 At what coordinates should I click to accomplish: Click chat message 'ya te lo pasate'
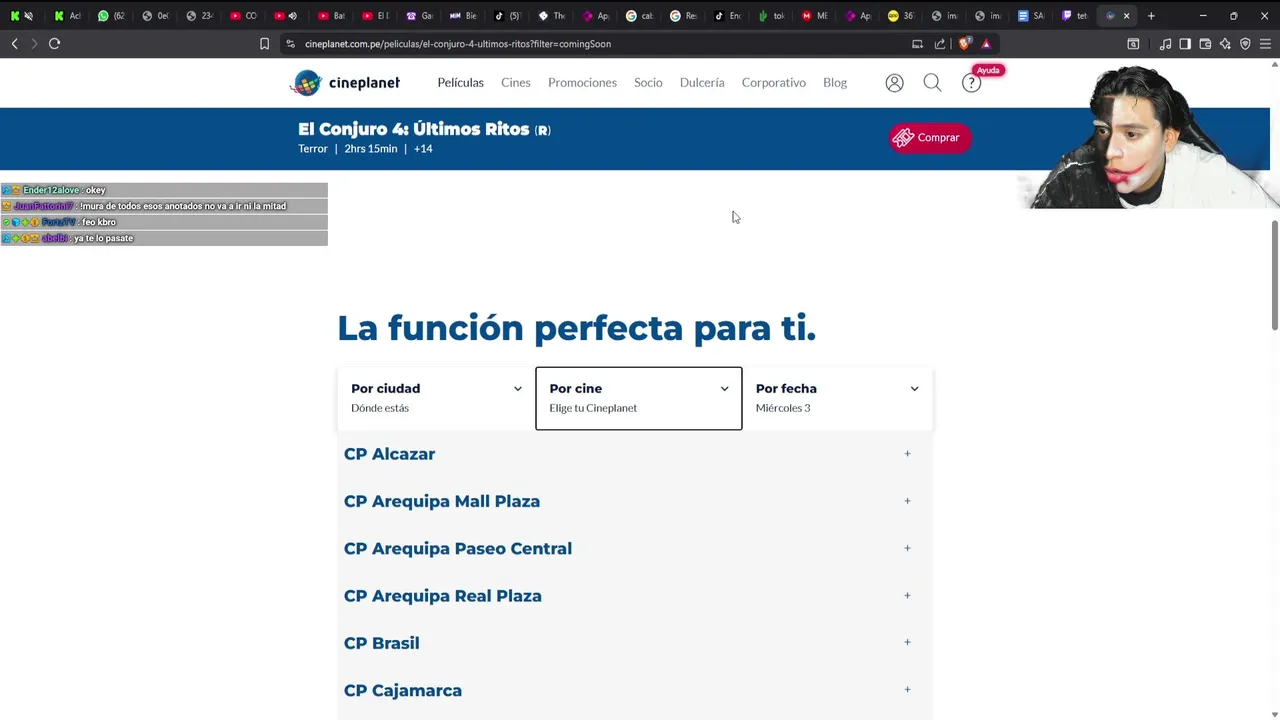[164, 238]
